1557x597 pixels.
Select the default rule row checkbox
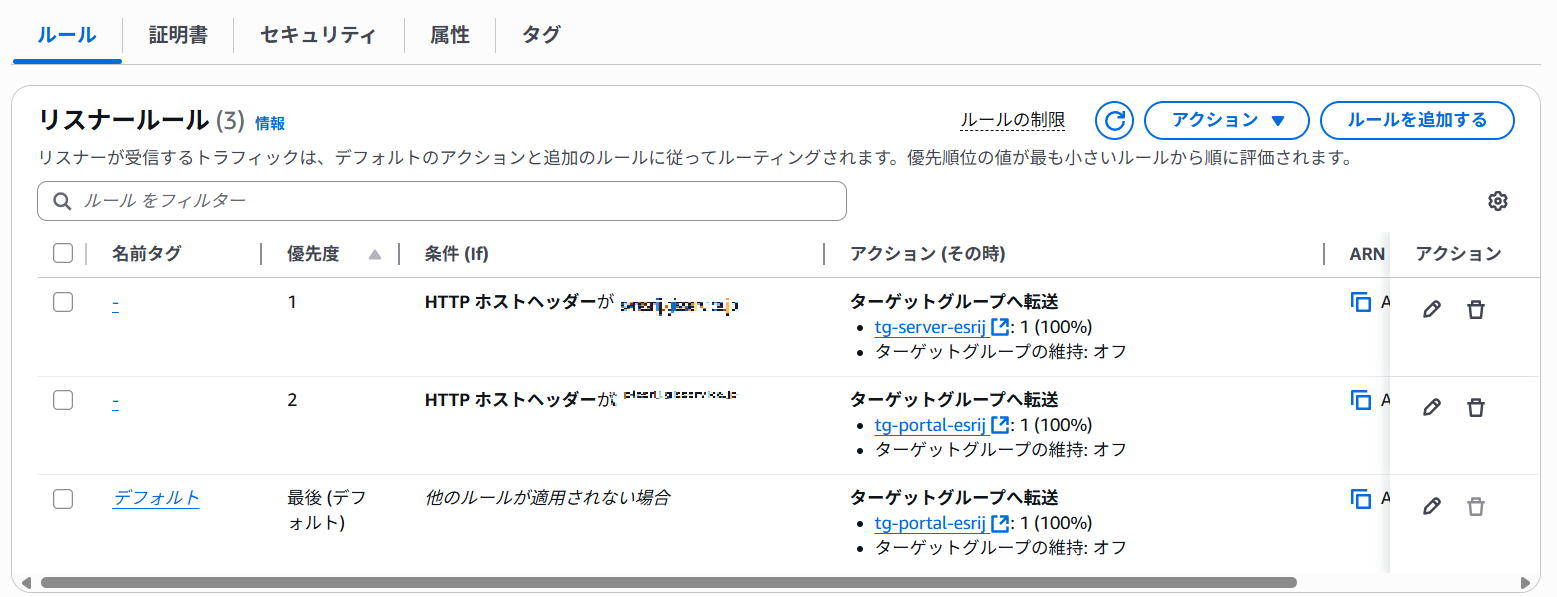[63, 498]
